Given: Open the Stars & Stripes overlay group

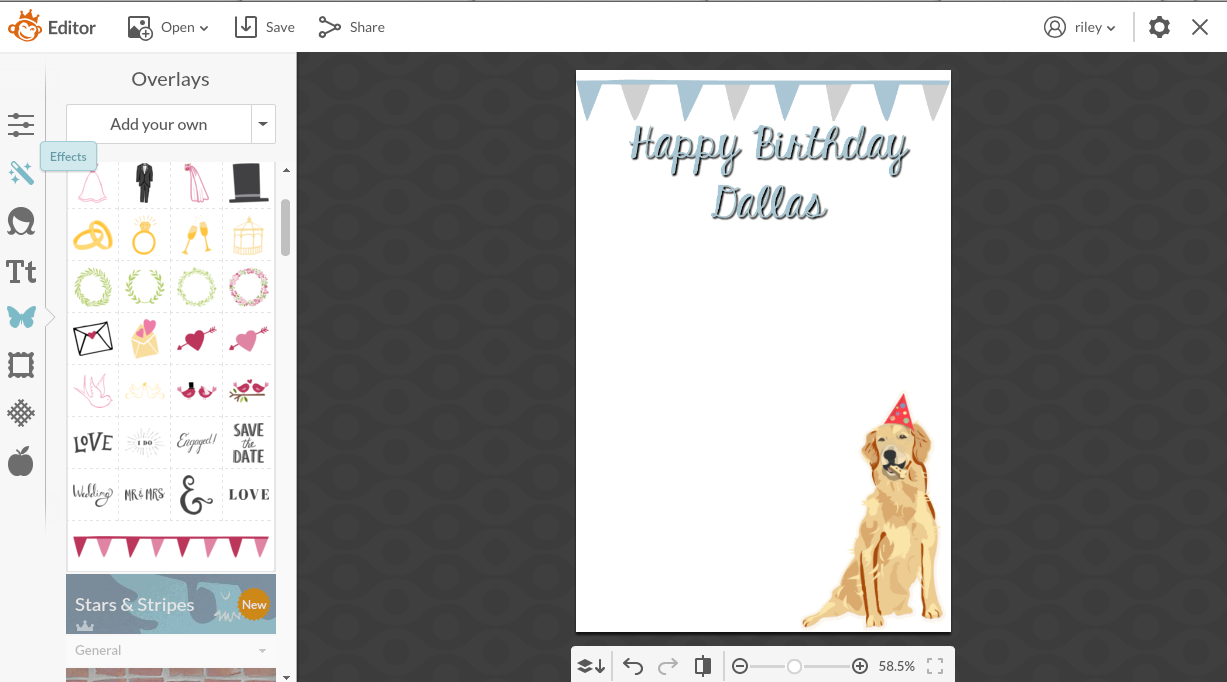Looking at the screenshot, I should pyautogui.click(x=171, y=604).
